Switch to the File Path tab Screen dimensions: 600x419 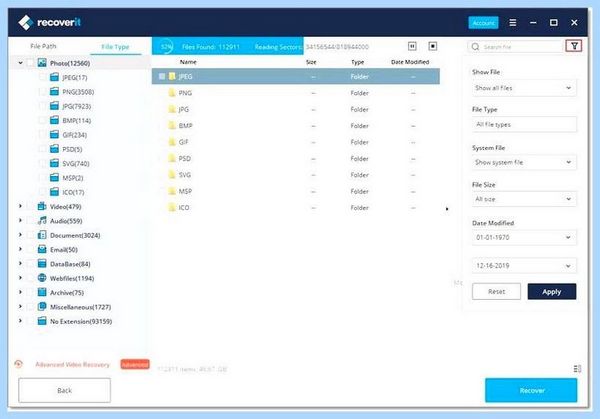43,46
